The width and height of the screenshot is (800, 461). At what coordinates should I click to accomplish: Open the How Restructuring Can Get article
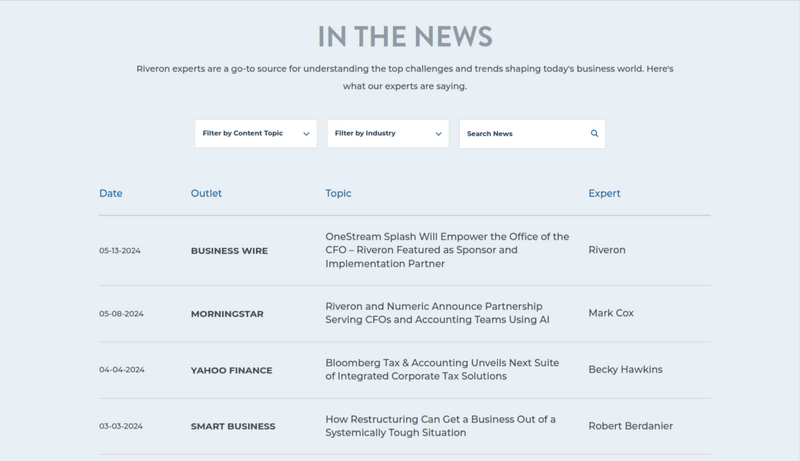(440, 426)
